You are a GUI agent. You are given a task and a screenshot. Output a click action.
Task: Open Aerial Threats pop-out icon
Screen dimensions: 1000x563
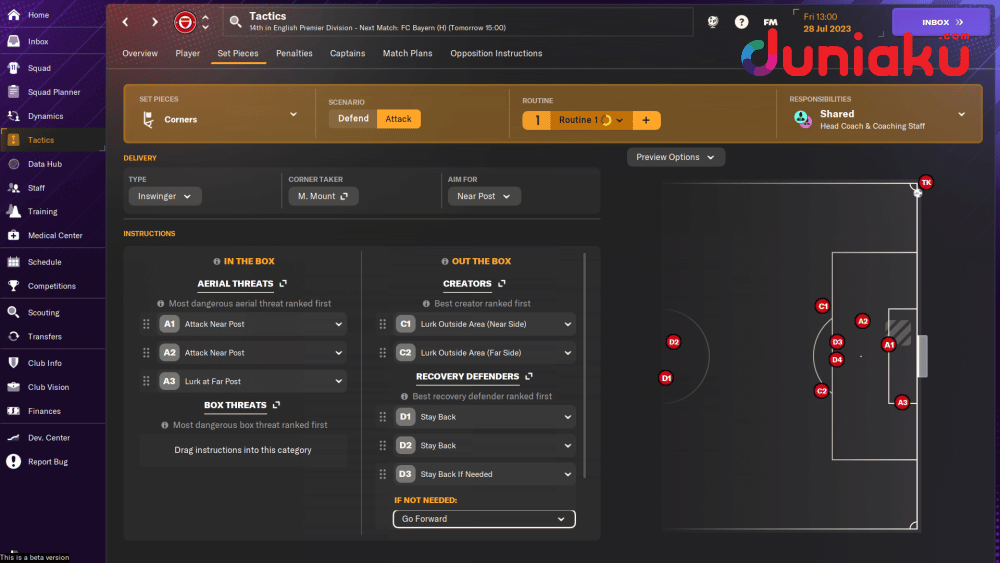(283, 283)
